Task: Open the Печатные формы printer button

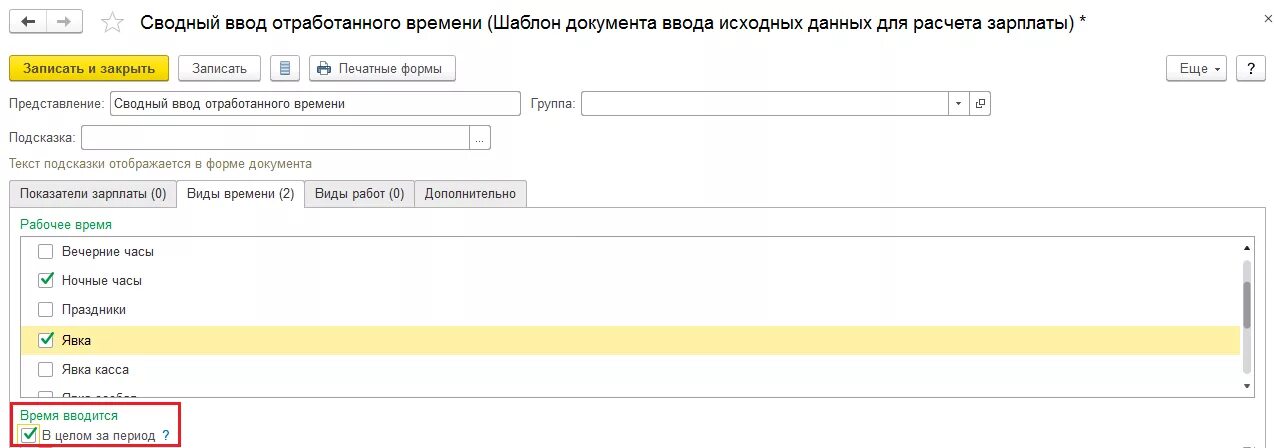Action: pyautogui.click(x=383, y=68)
